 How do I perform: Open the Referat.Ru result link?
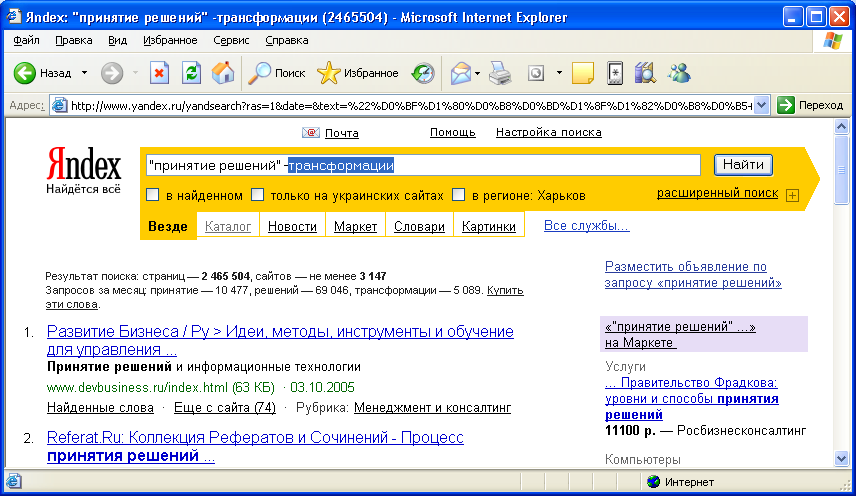click(255, 446)
